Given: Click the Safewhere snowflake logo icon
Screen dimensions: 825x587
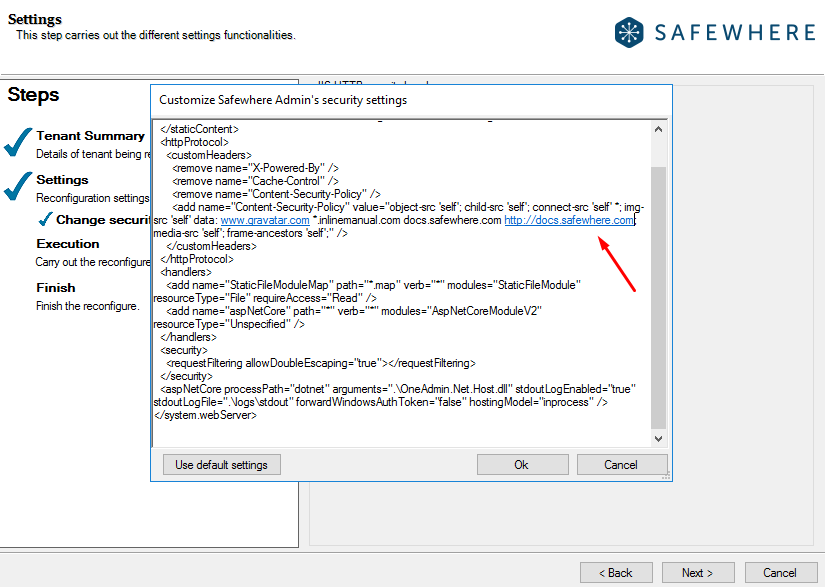Looking at the screenshot, I should (x=631, y=32).
